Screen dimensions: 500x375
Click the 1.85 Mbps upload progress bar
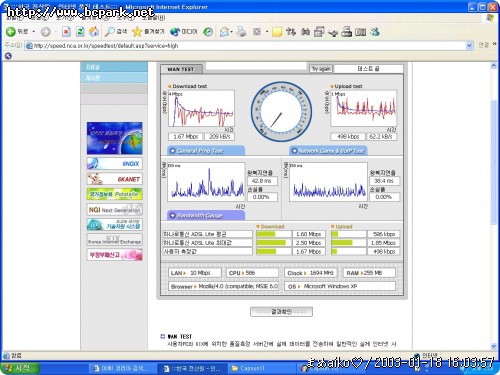(348, 243)
